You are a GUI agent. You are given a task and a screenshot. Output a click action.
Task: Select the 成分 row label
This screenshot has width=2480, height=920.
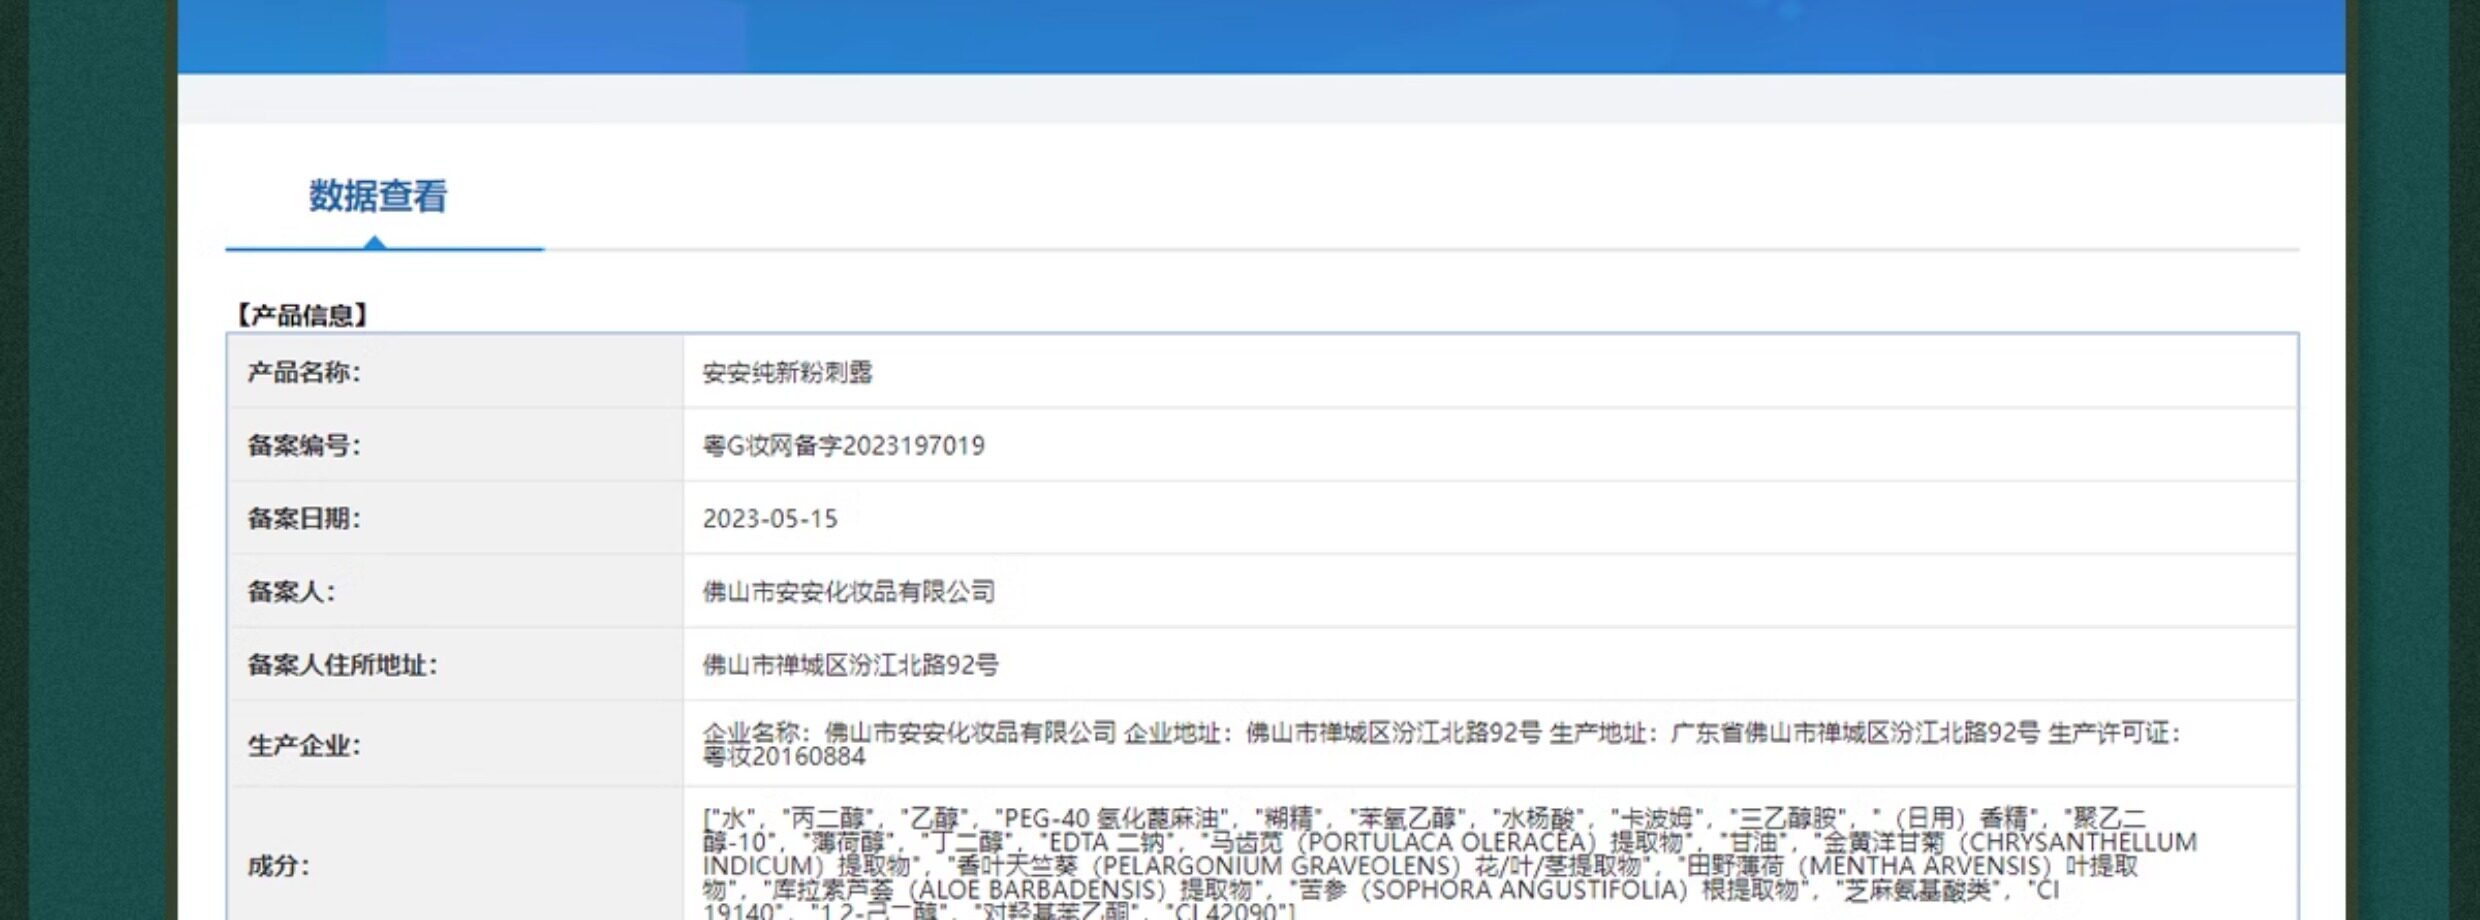278,865
